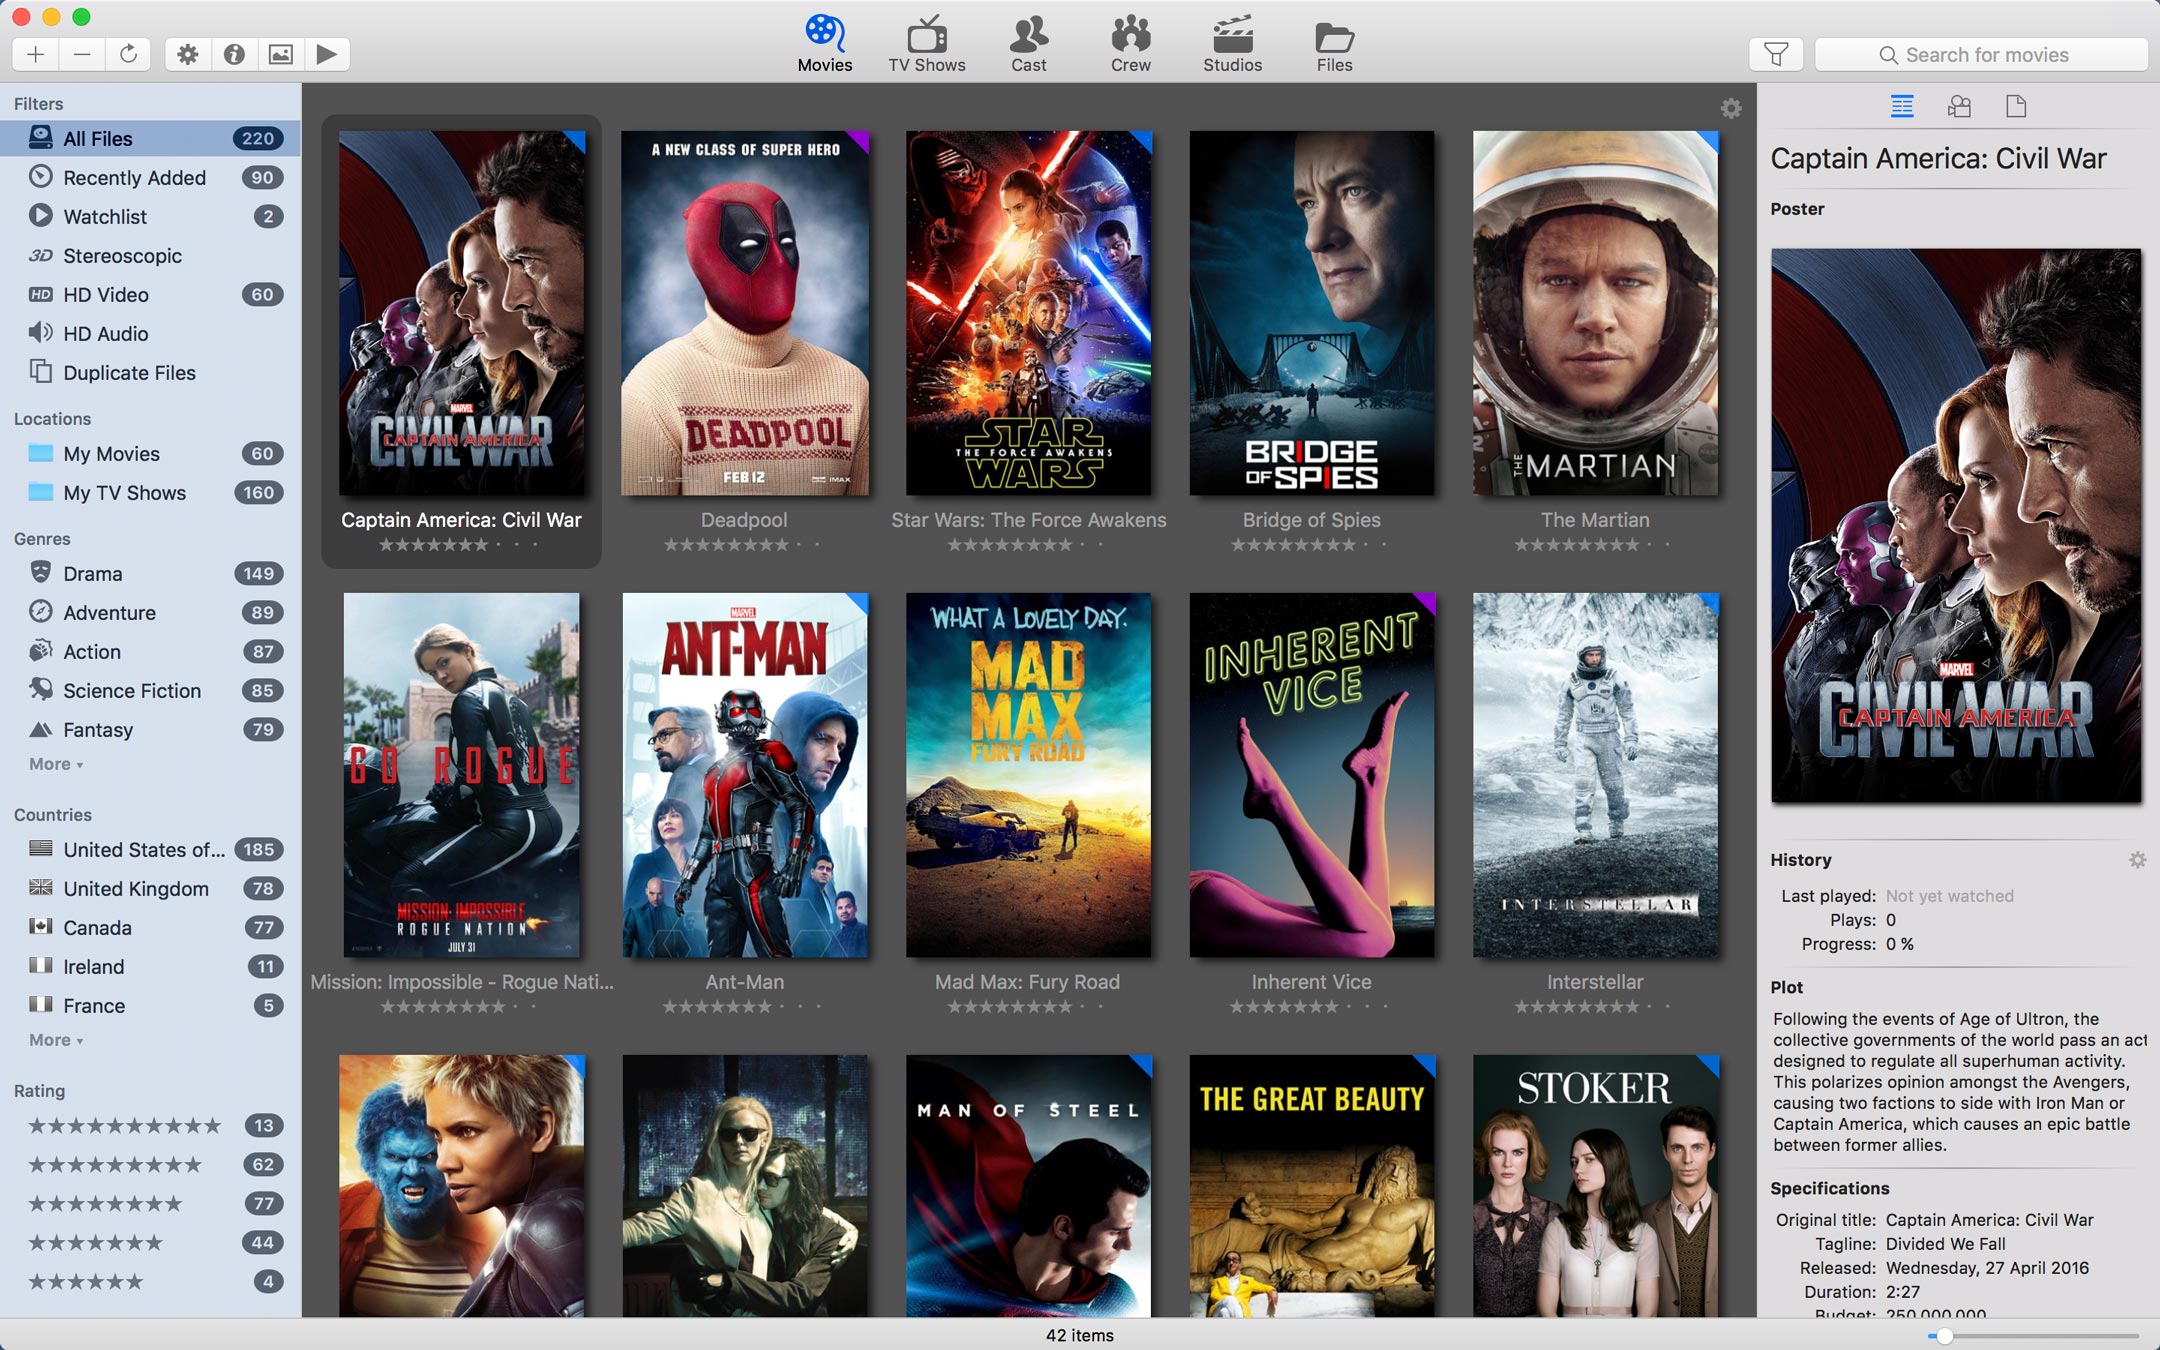The width and height of the screenshot is (2160, 1350).
Task: Select The Martian poster
Action: [x=1595, y=313]
